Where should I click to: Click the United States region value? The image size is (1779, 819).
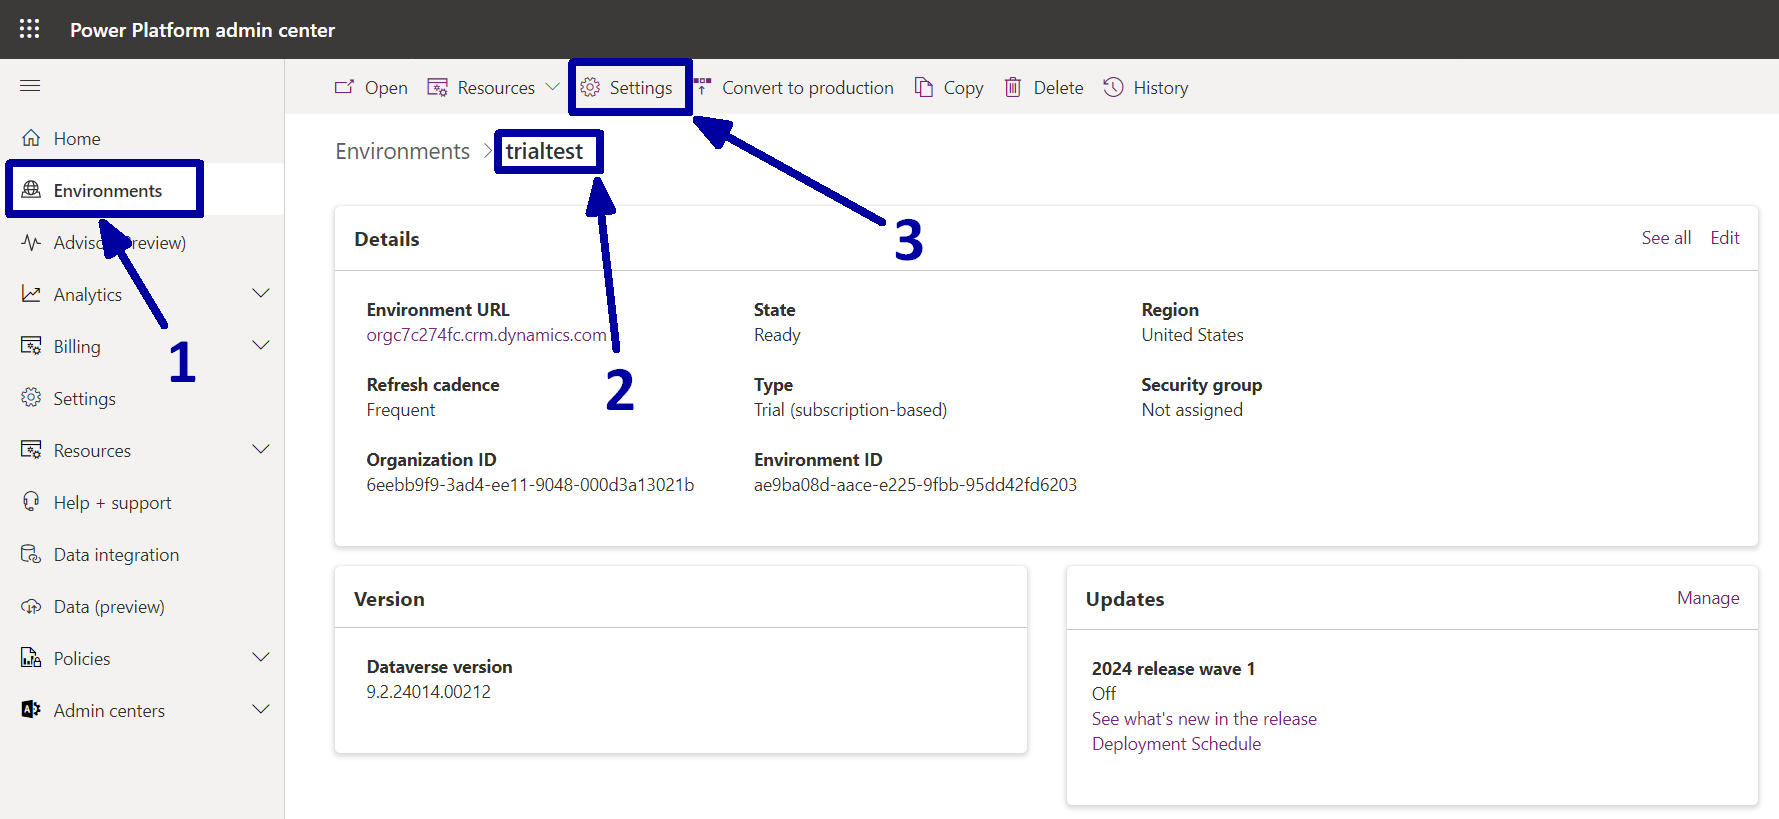(1192, 335)
